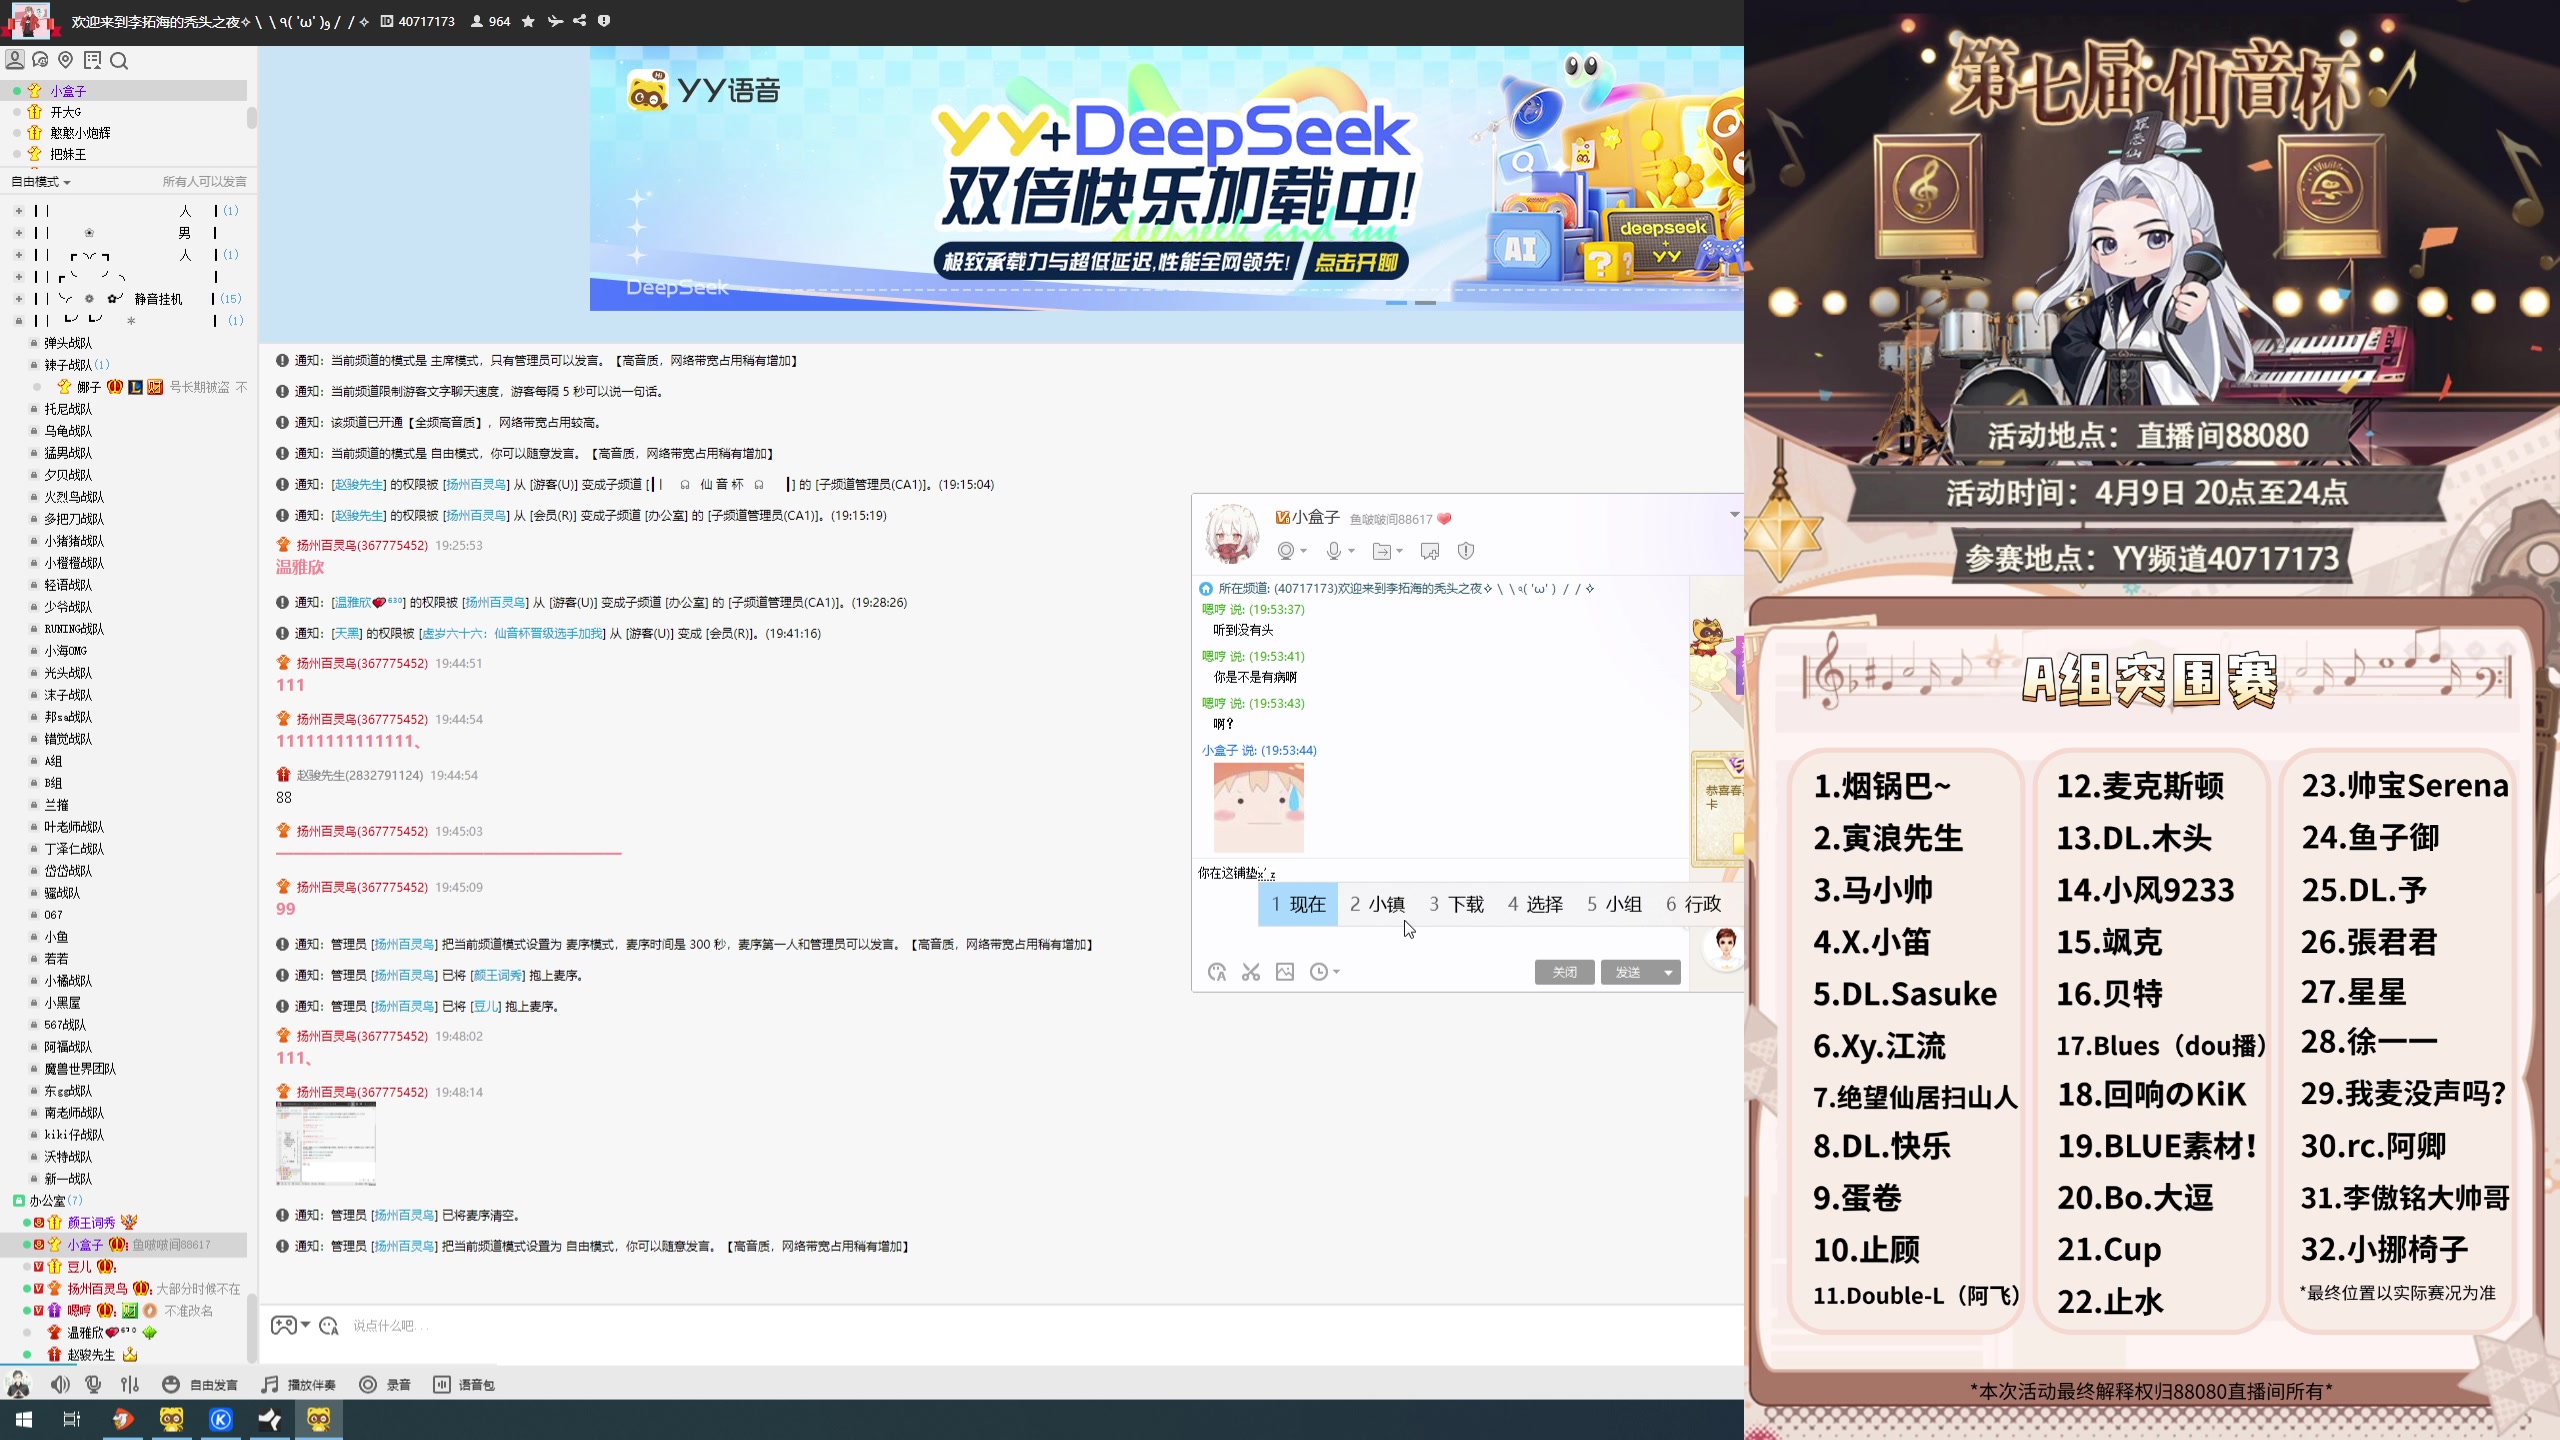Open the send options dropdown arrow
This screenshot has width=2560, height=1440.
(1668, 972)
